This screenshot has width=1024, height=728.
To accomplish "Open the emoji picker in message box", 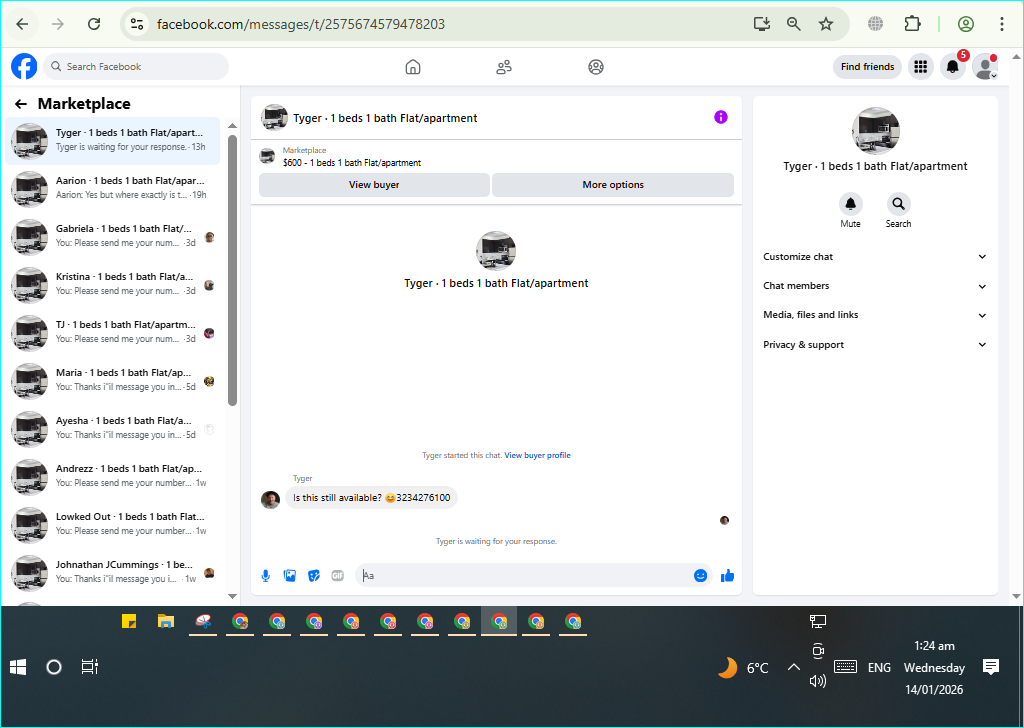I will click(x=700, y=575).
